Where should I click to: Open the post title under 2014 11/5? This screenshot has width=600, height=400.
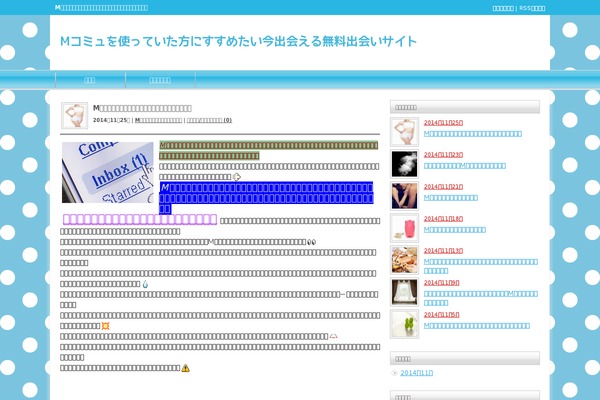(x=477, y=326)
